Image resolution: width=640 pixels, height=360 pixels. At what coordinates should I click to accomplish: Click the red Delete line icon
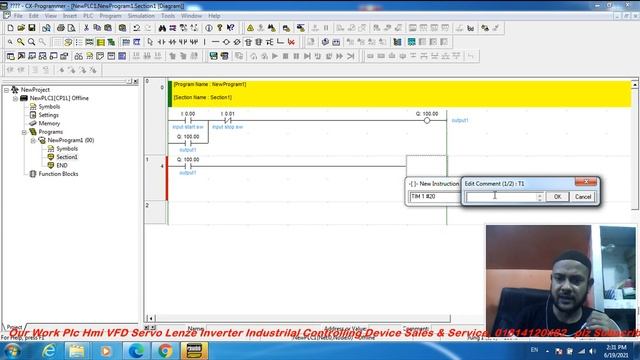291,42
